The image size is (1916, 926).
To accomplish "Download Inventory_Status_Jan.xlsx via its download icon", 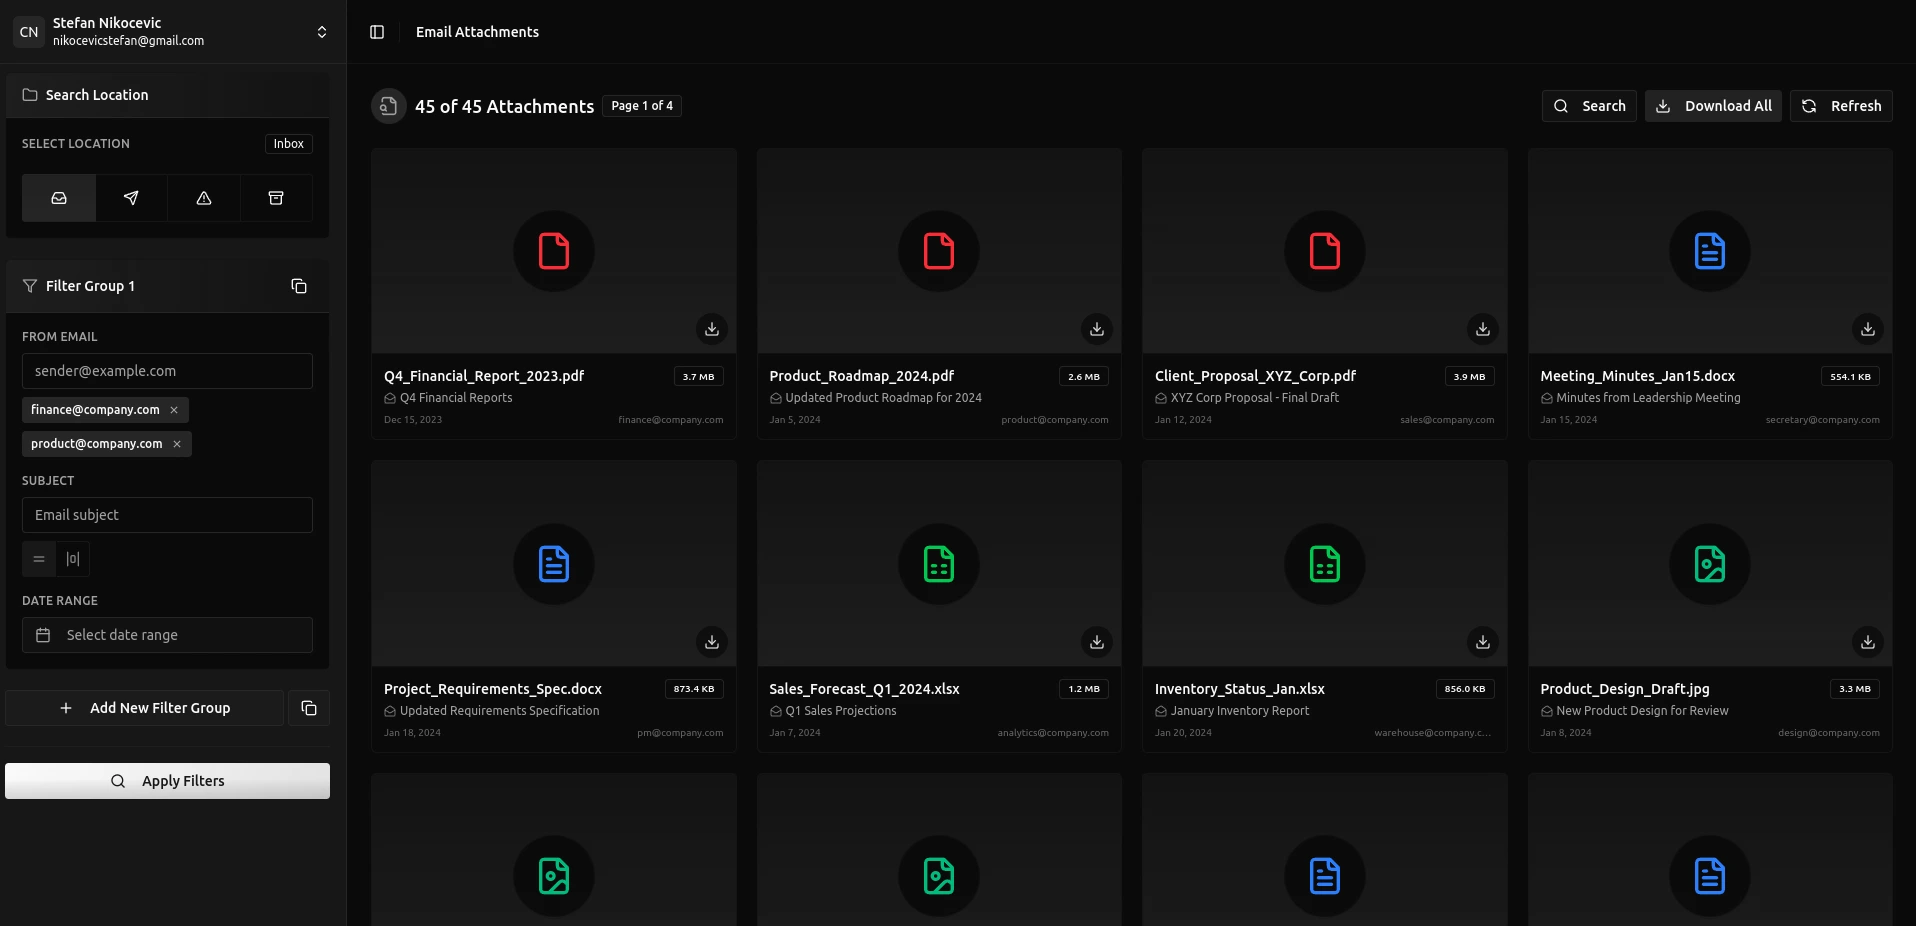I will pos(1483,642).
